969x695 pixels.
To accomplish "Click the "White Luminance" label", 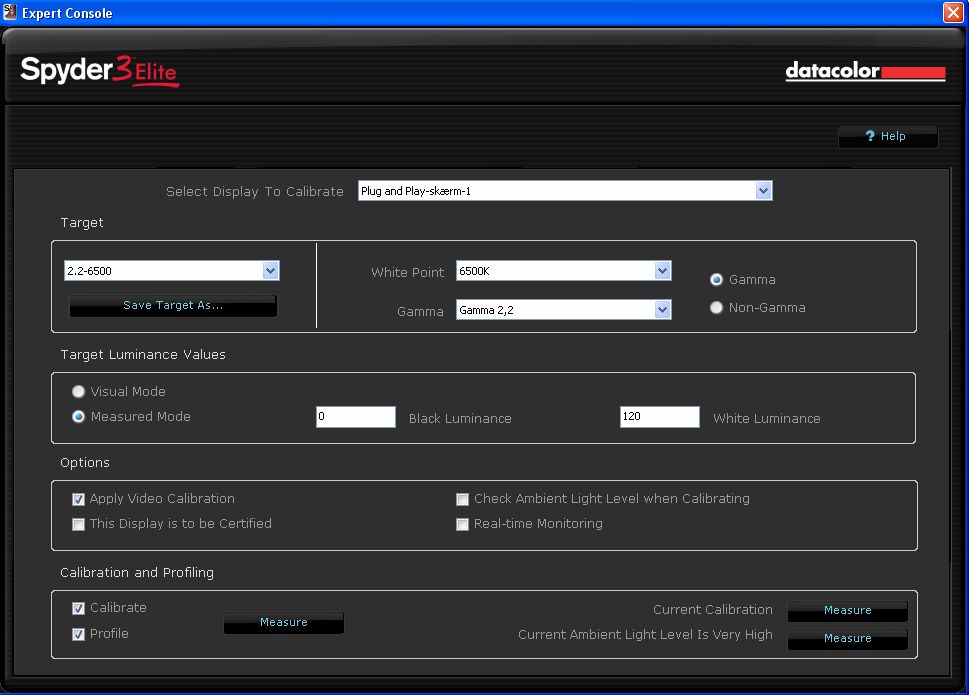I will (767, 419).
